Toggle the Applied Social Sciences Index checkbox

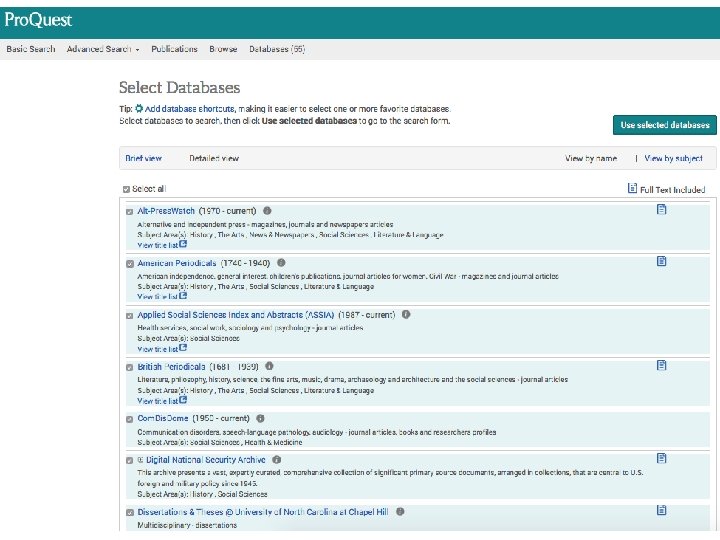(x=129, y=316)
